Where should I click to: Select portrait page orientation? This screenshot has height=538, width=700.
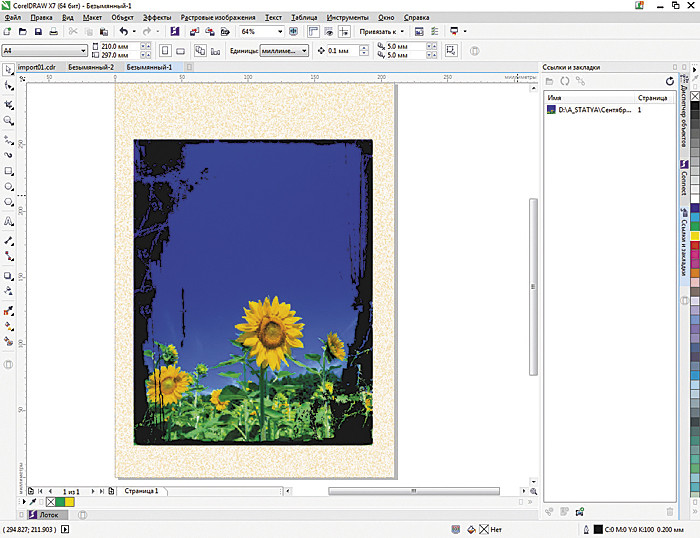point(165,49)
